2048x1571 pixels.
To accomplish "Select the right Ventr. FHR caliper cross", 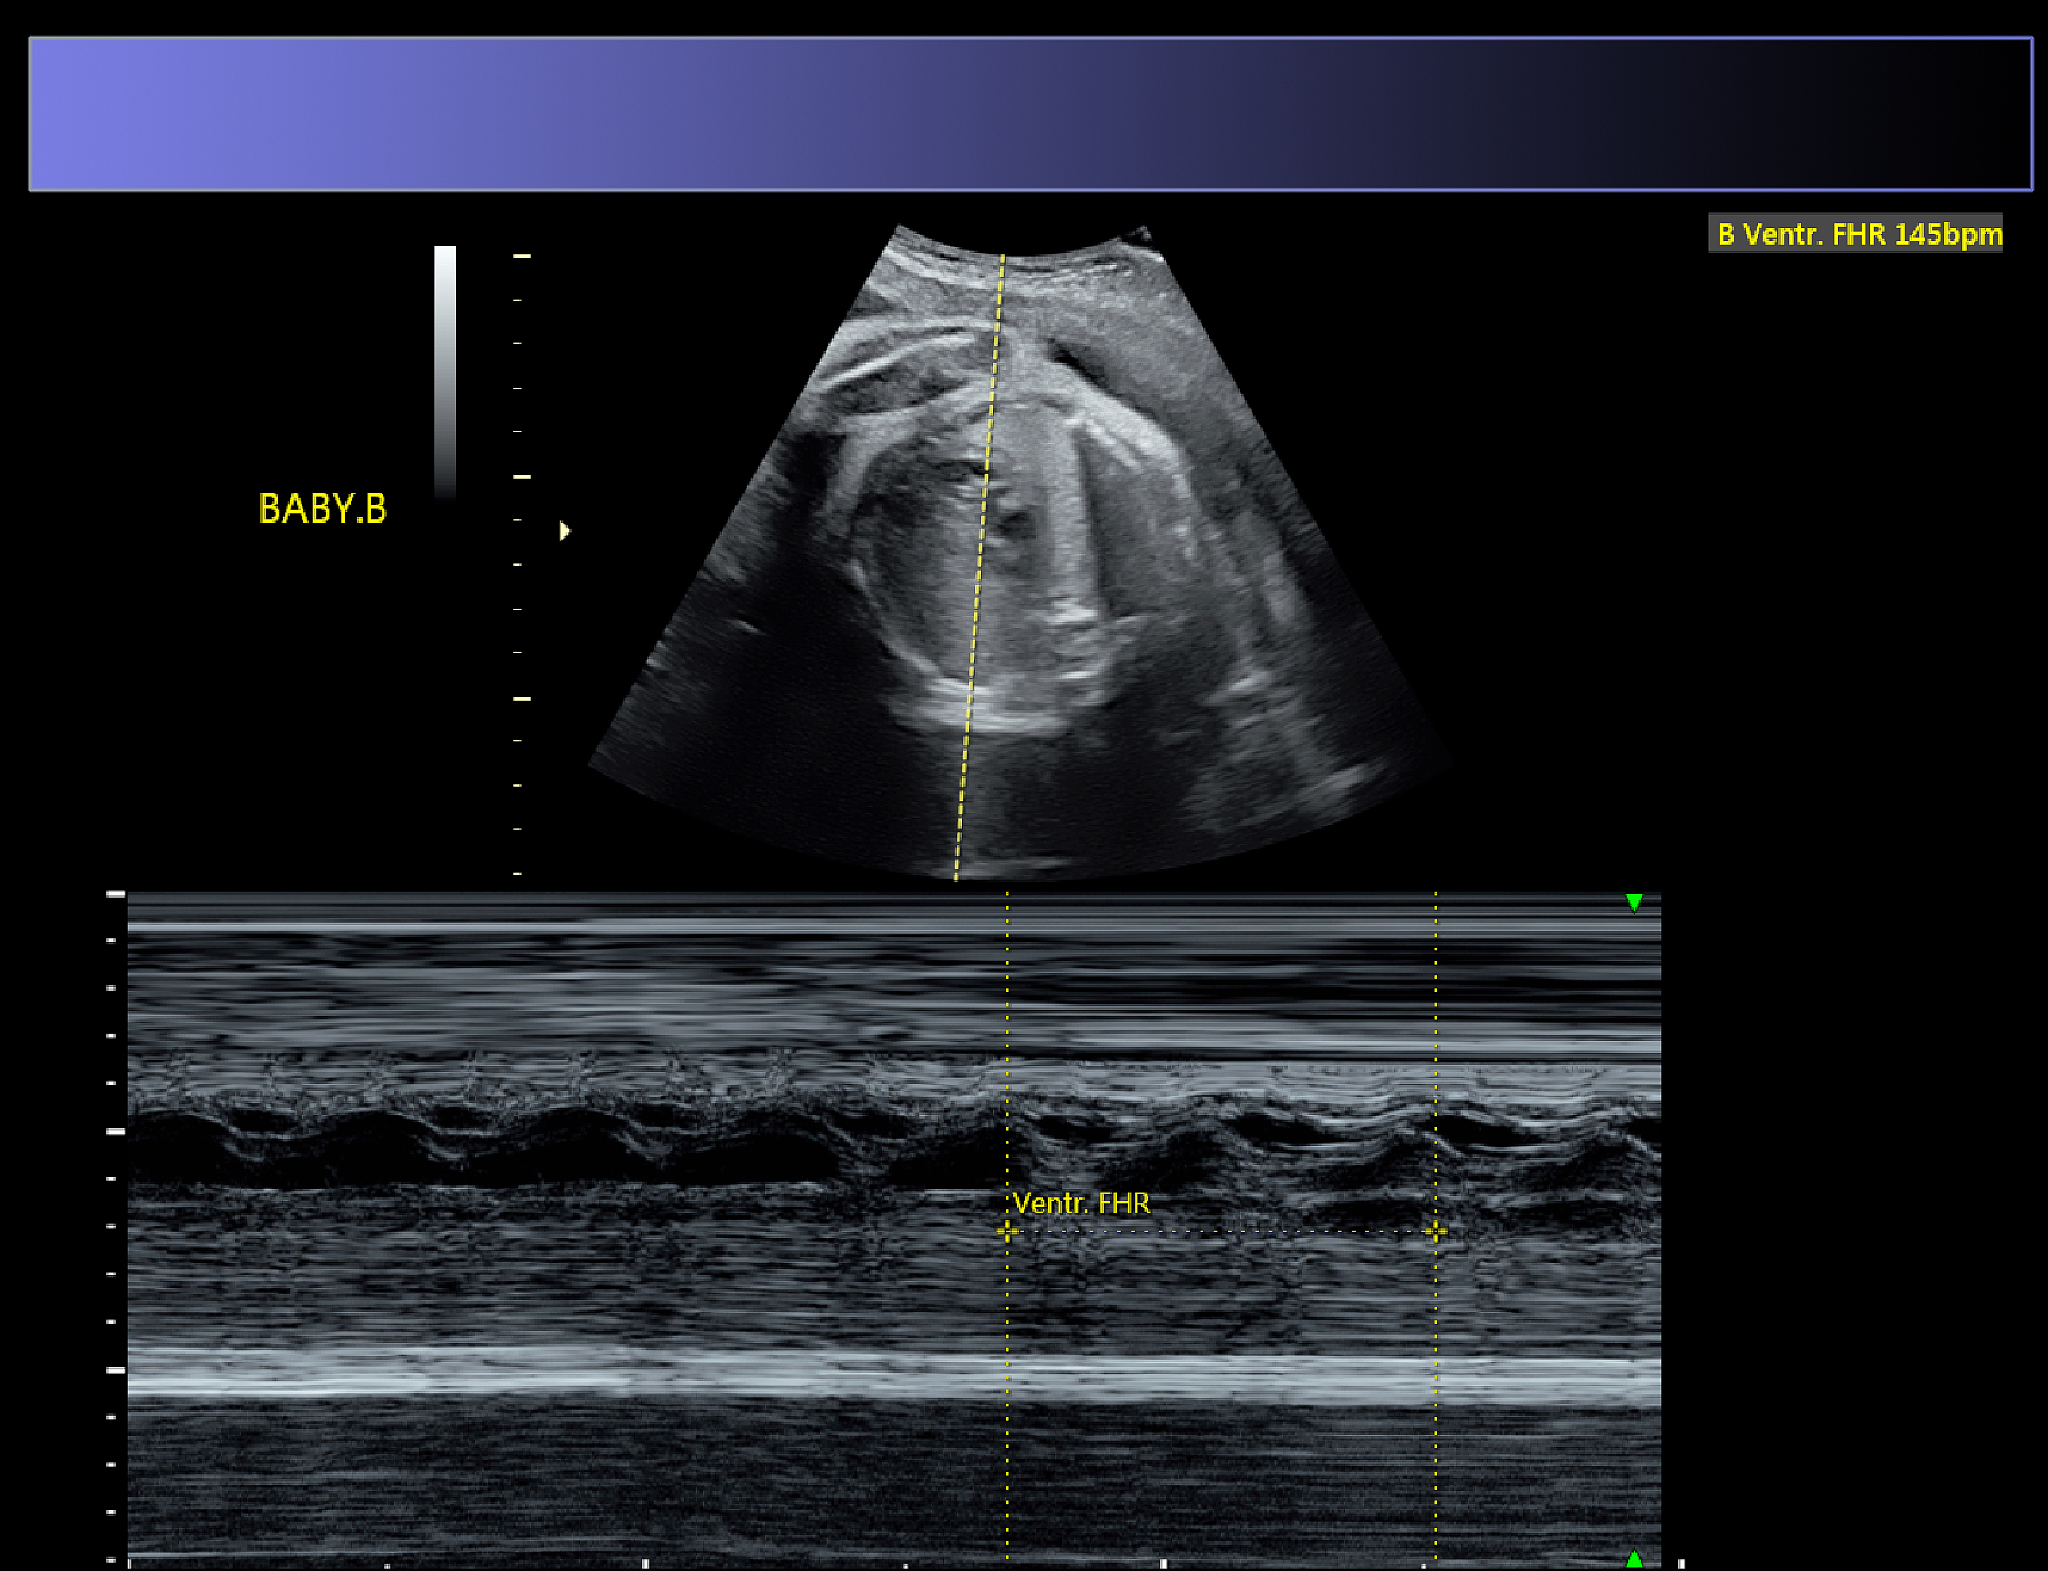I will (x=1435, y=1232).
